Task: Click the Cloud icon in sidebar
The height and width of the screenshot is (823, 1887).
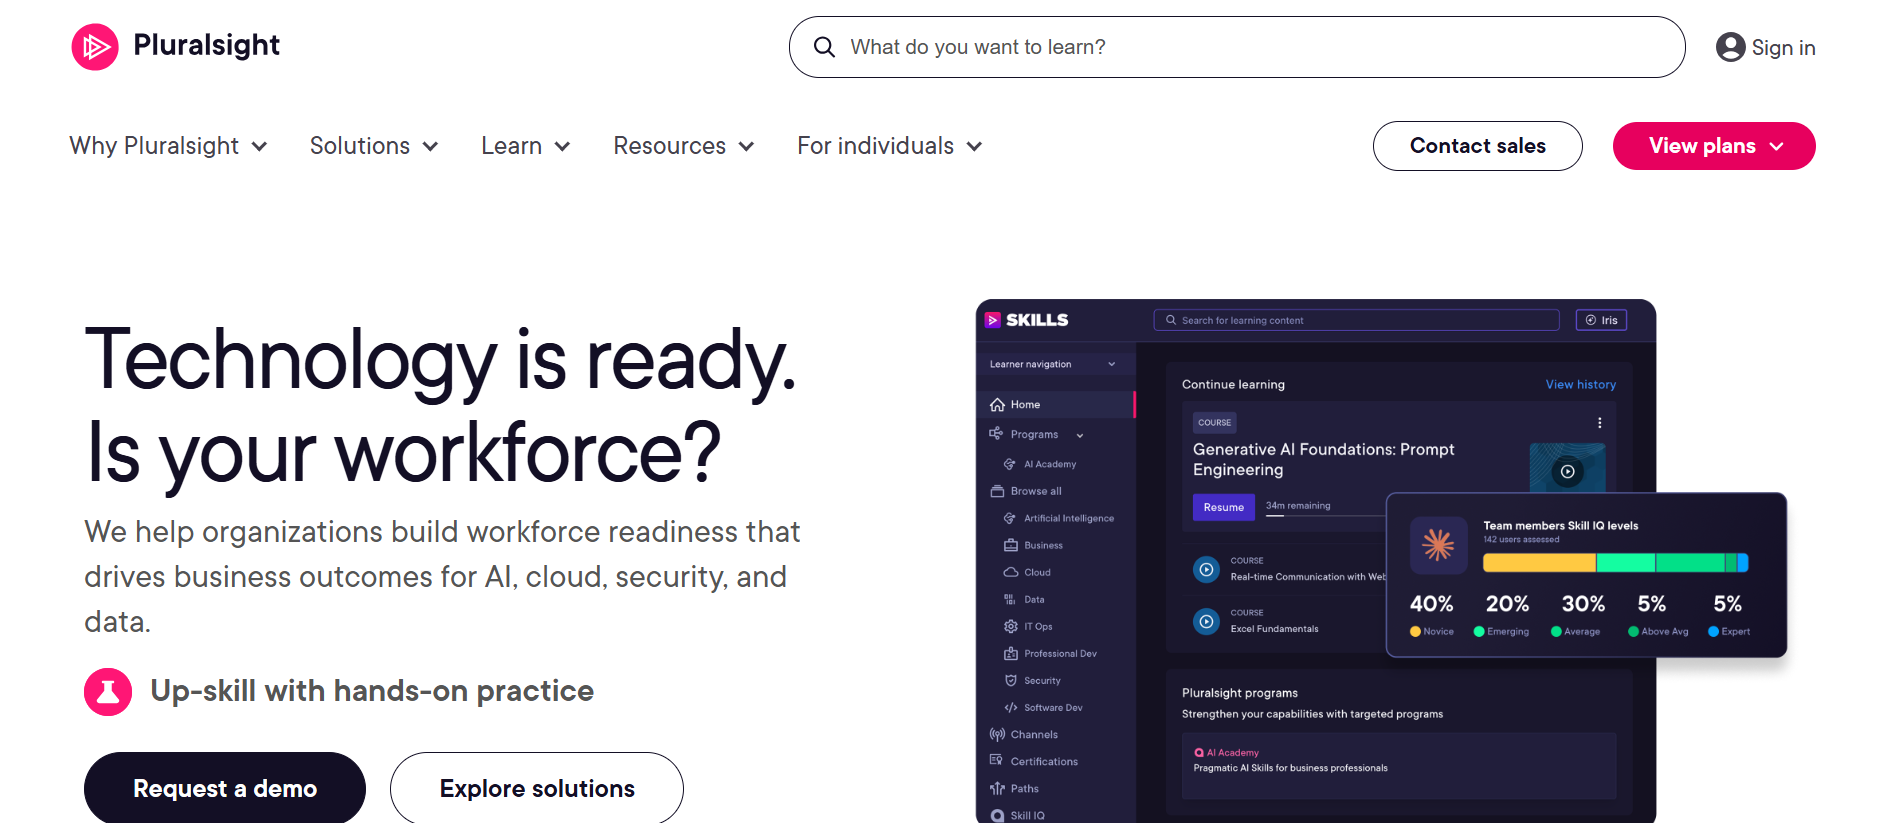Action: (x=1011, y=572)
